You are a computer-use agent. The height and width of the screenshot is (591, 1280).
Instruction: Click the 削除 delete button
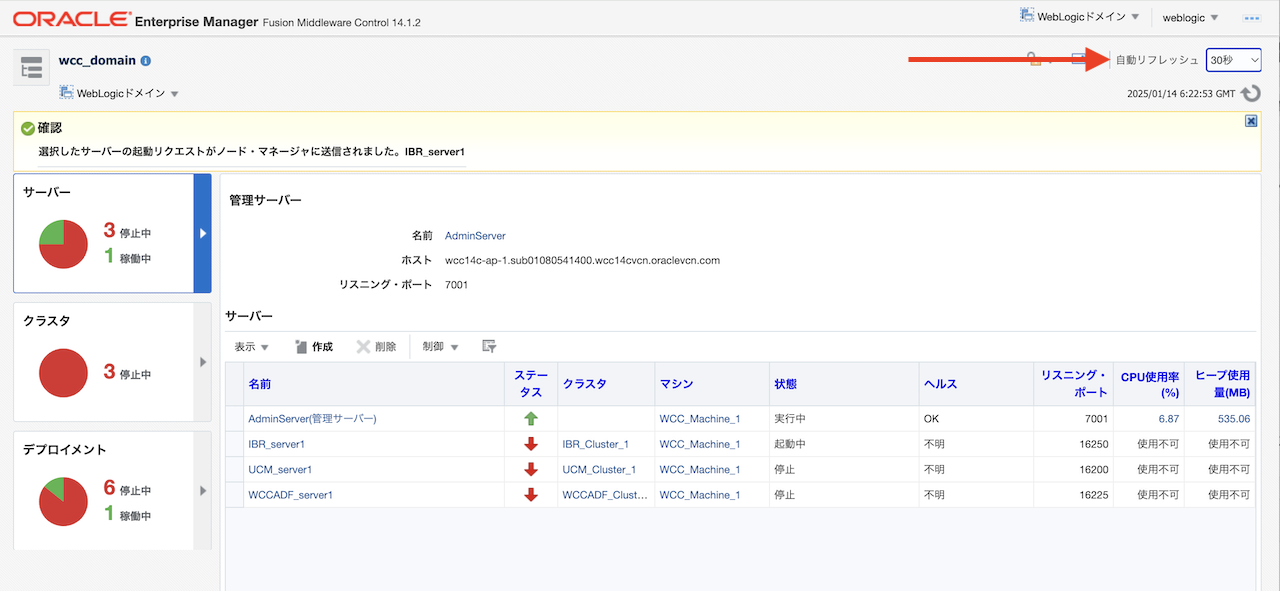(x=376, y=347)
